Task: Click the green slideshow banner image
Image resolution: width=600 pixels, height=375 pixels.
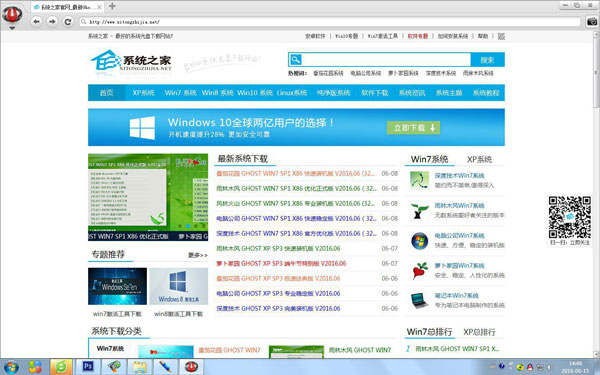Action: 148,197
